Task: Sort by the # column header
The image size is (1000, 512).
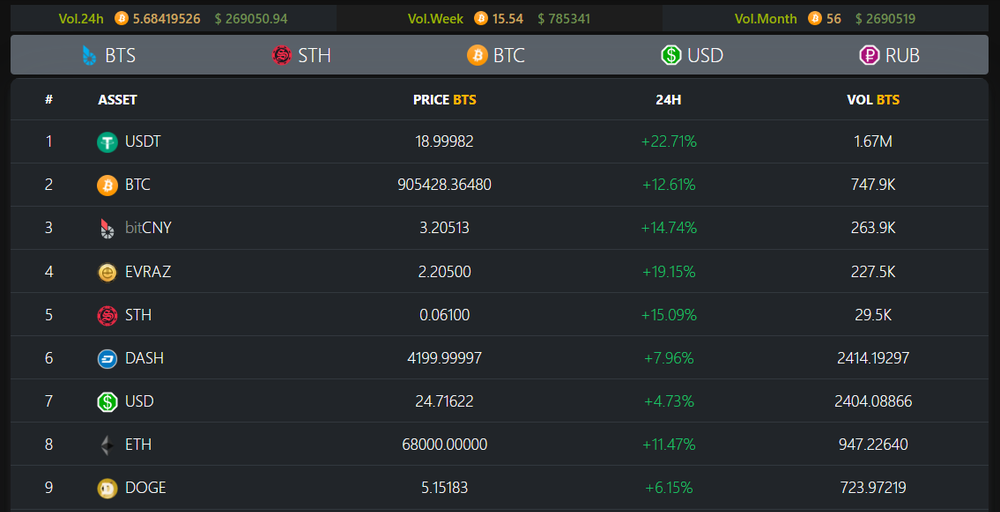Action: pyautogui.click(x=49, y=99)
